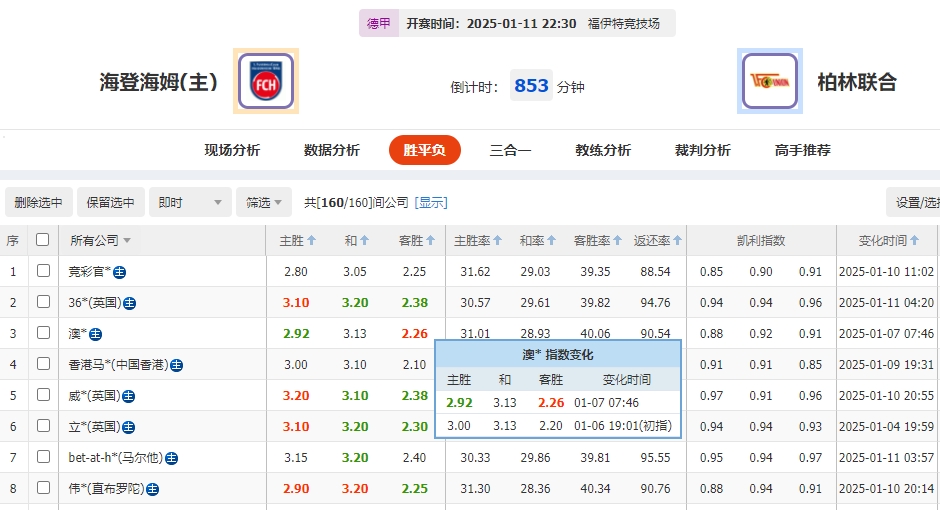
Task: Click the 主 icon beside 竞彩官*
Action: click(120, 272)
